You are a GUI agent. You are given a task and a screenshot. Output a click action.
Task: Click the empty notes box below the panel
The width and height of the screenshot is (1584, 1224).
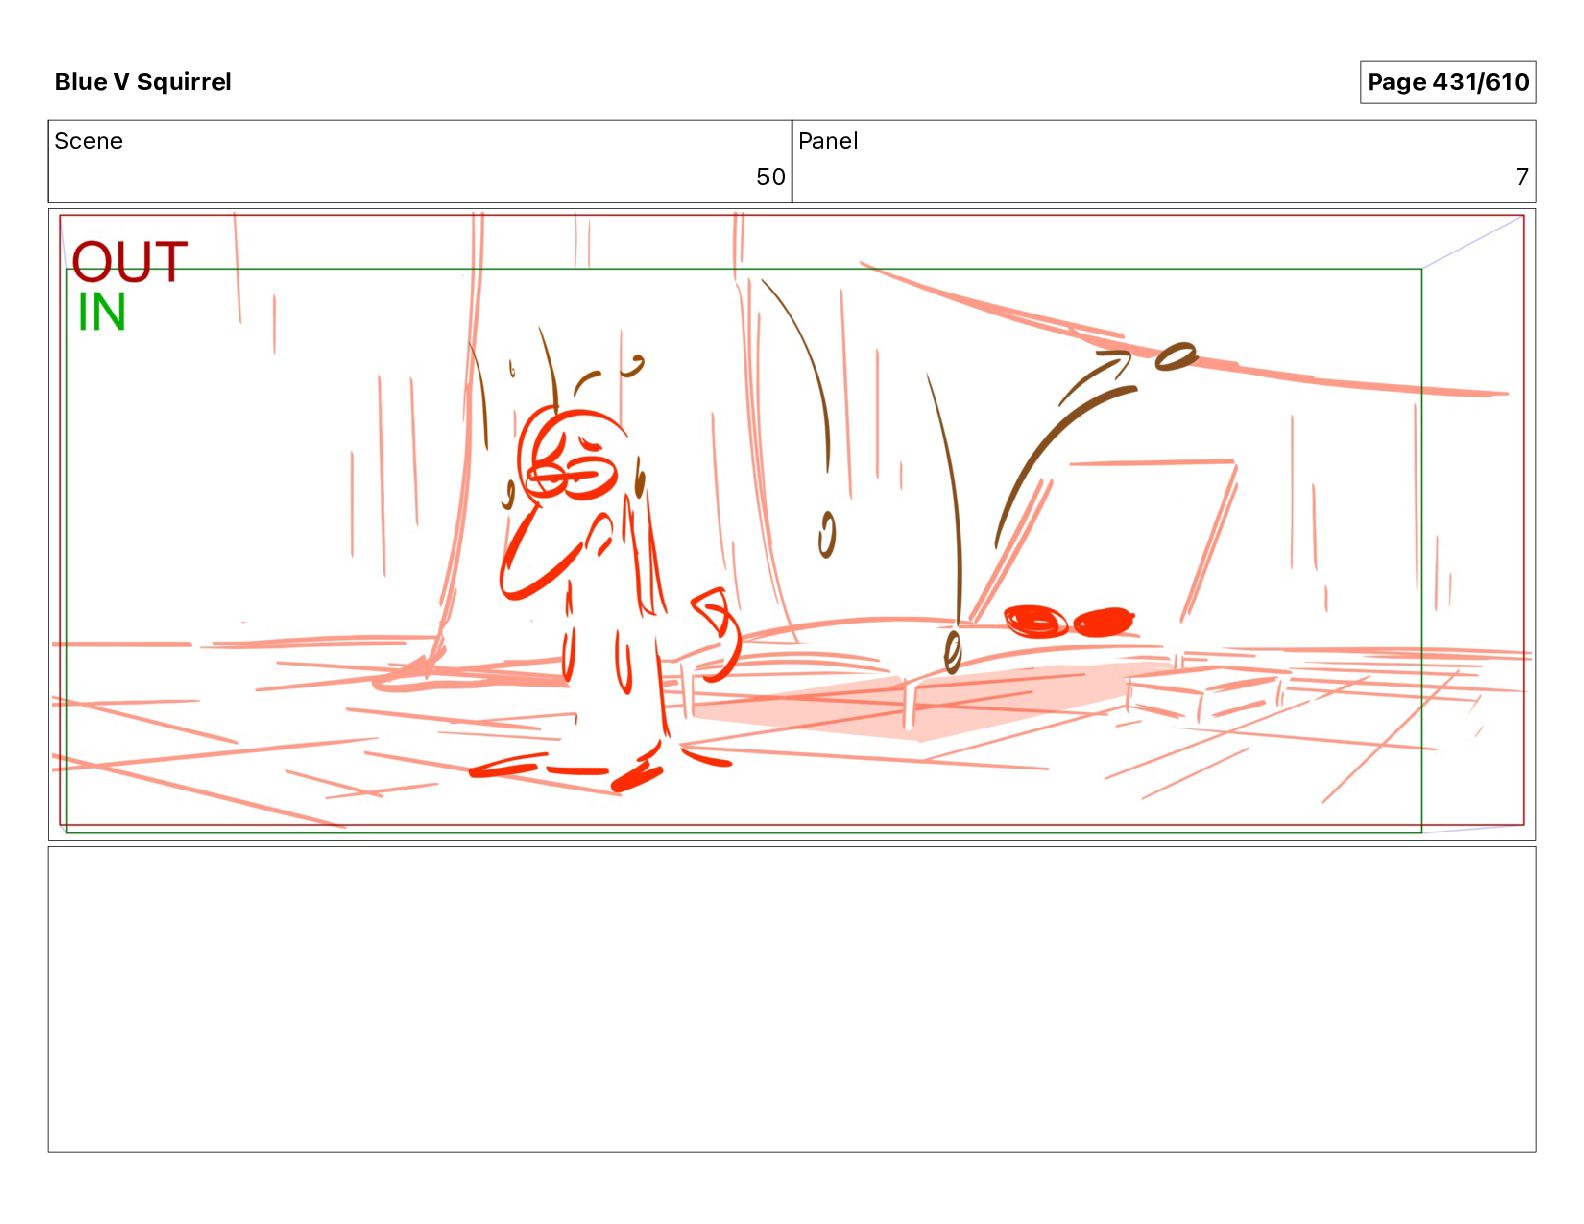click(x=792, y=999)
